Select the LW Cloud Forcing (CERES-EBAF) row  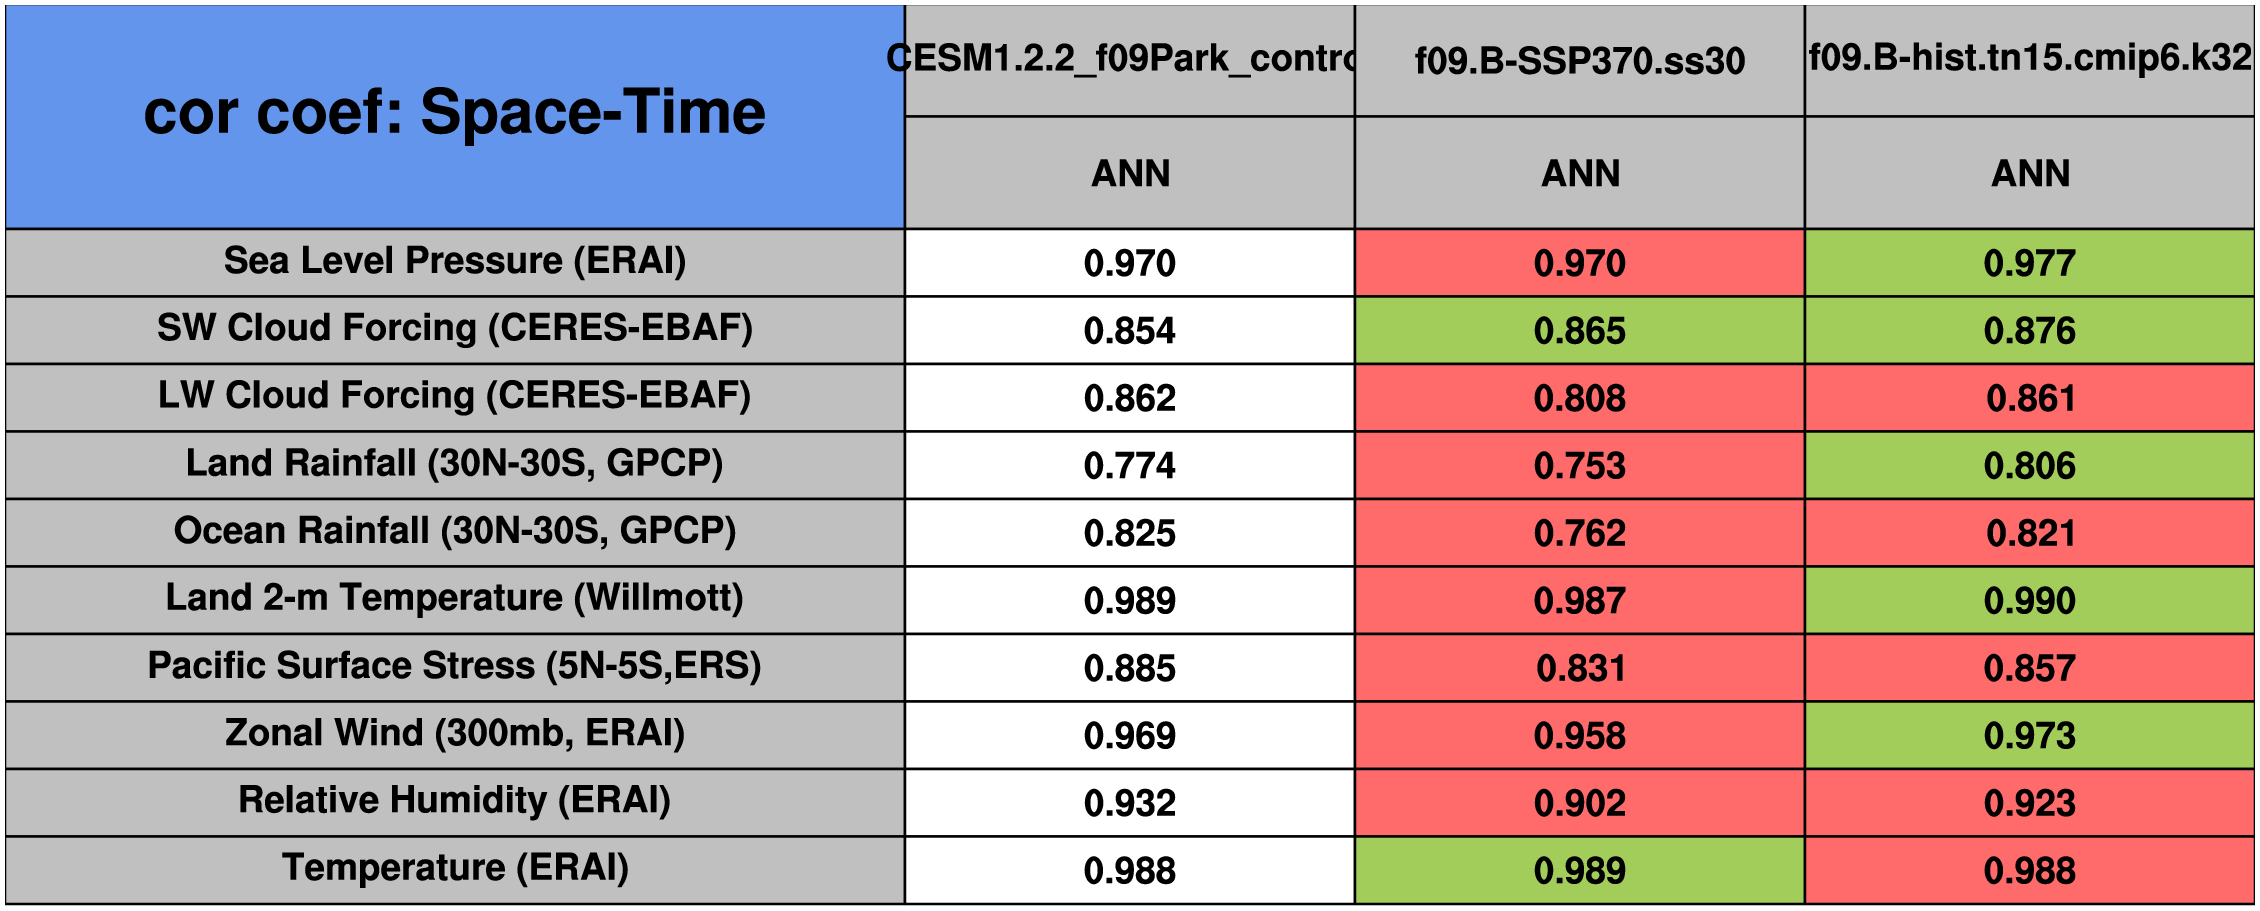coord(455,396)
